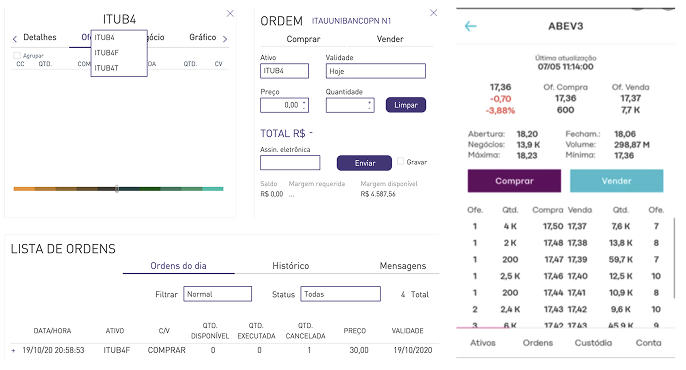Open the Ordens do dia tab

(178, 266)
